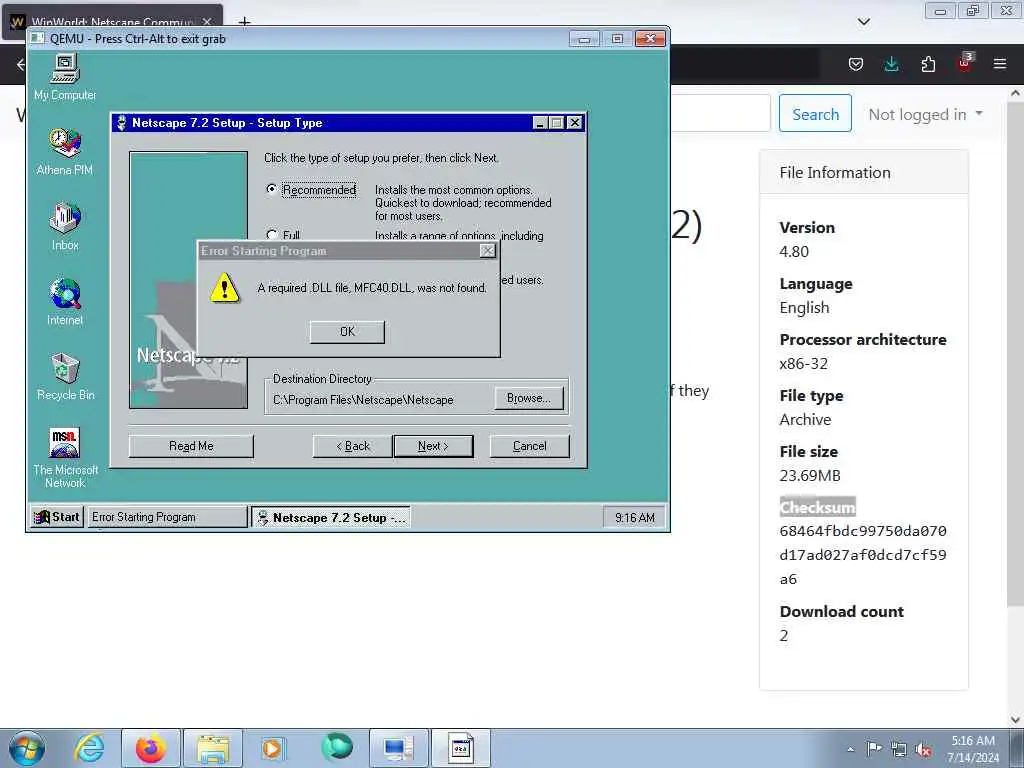Viewport: 1024px width, 768px height.
Task: Click the Firefox back arrow
Action: click(20, 64)
